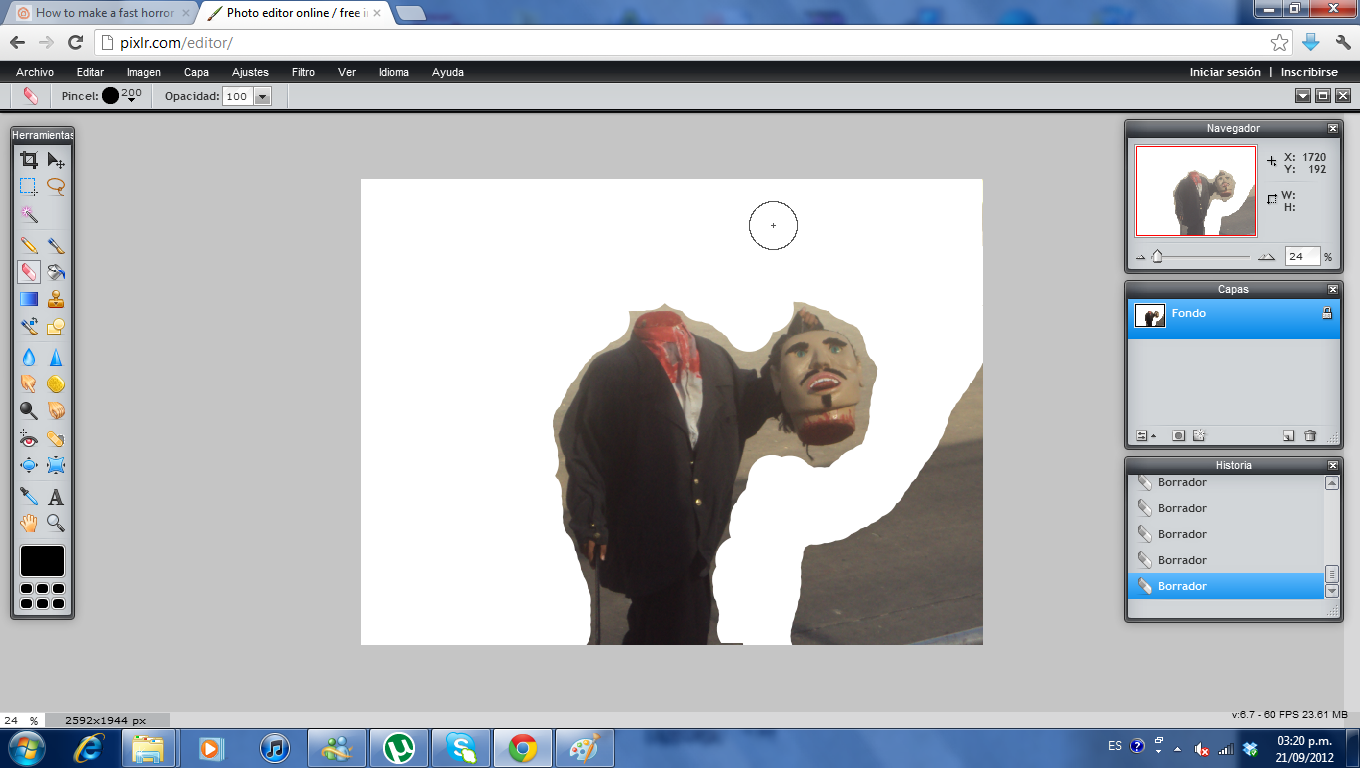The width and height of the screenshot is (1360, 768).
Task: Click the Navegador zoom-out mountain icon
Action: point(1140,258)
